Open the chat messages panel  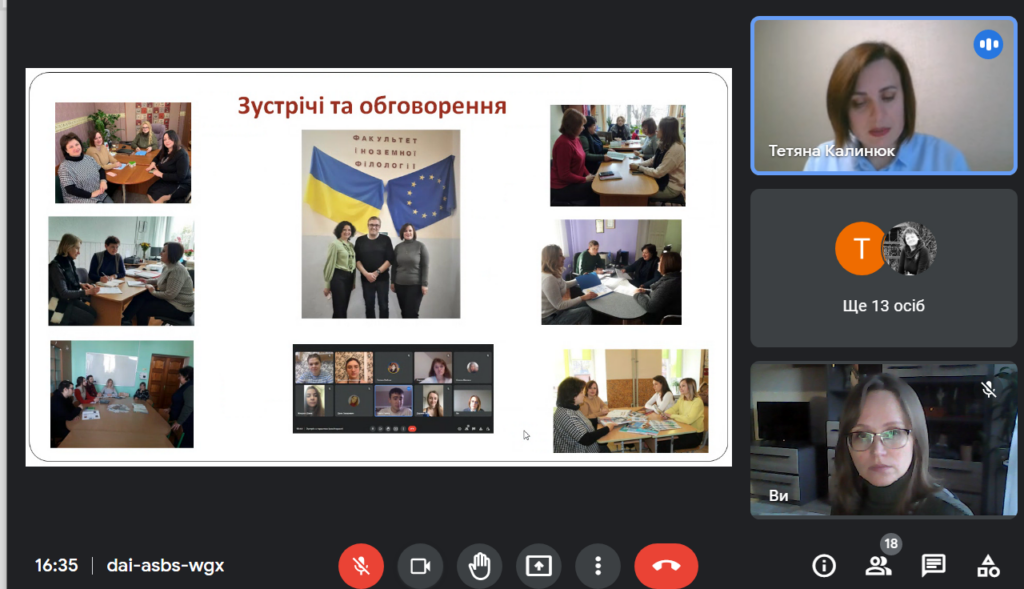pos(933,566)
